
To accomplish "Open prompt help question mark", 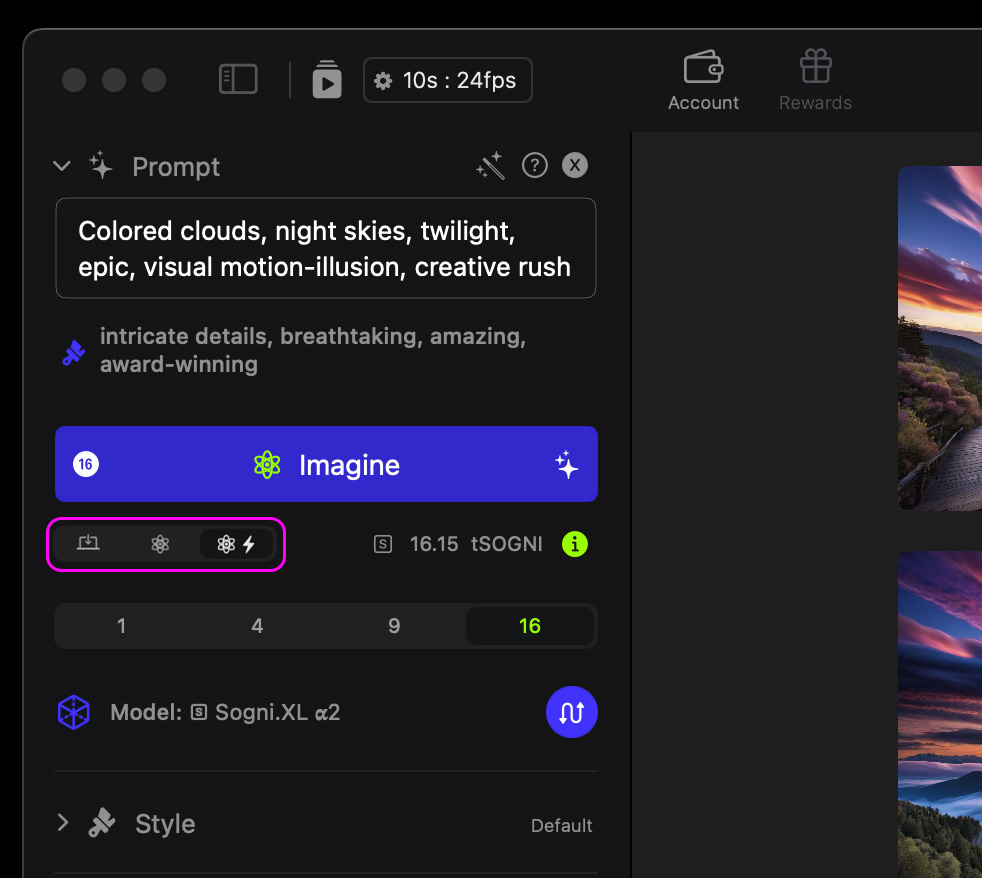I will coord(535,166).
